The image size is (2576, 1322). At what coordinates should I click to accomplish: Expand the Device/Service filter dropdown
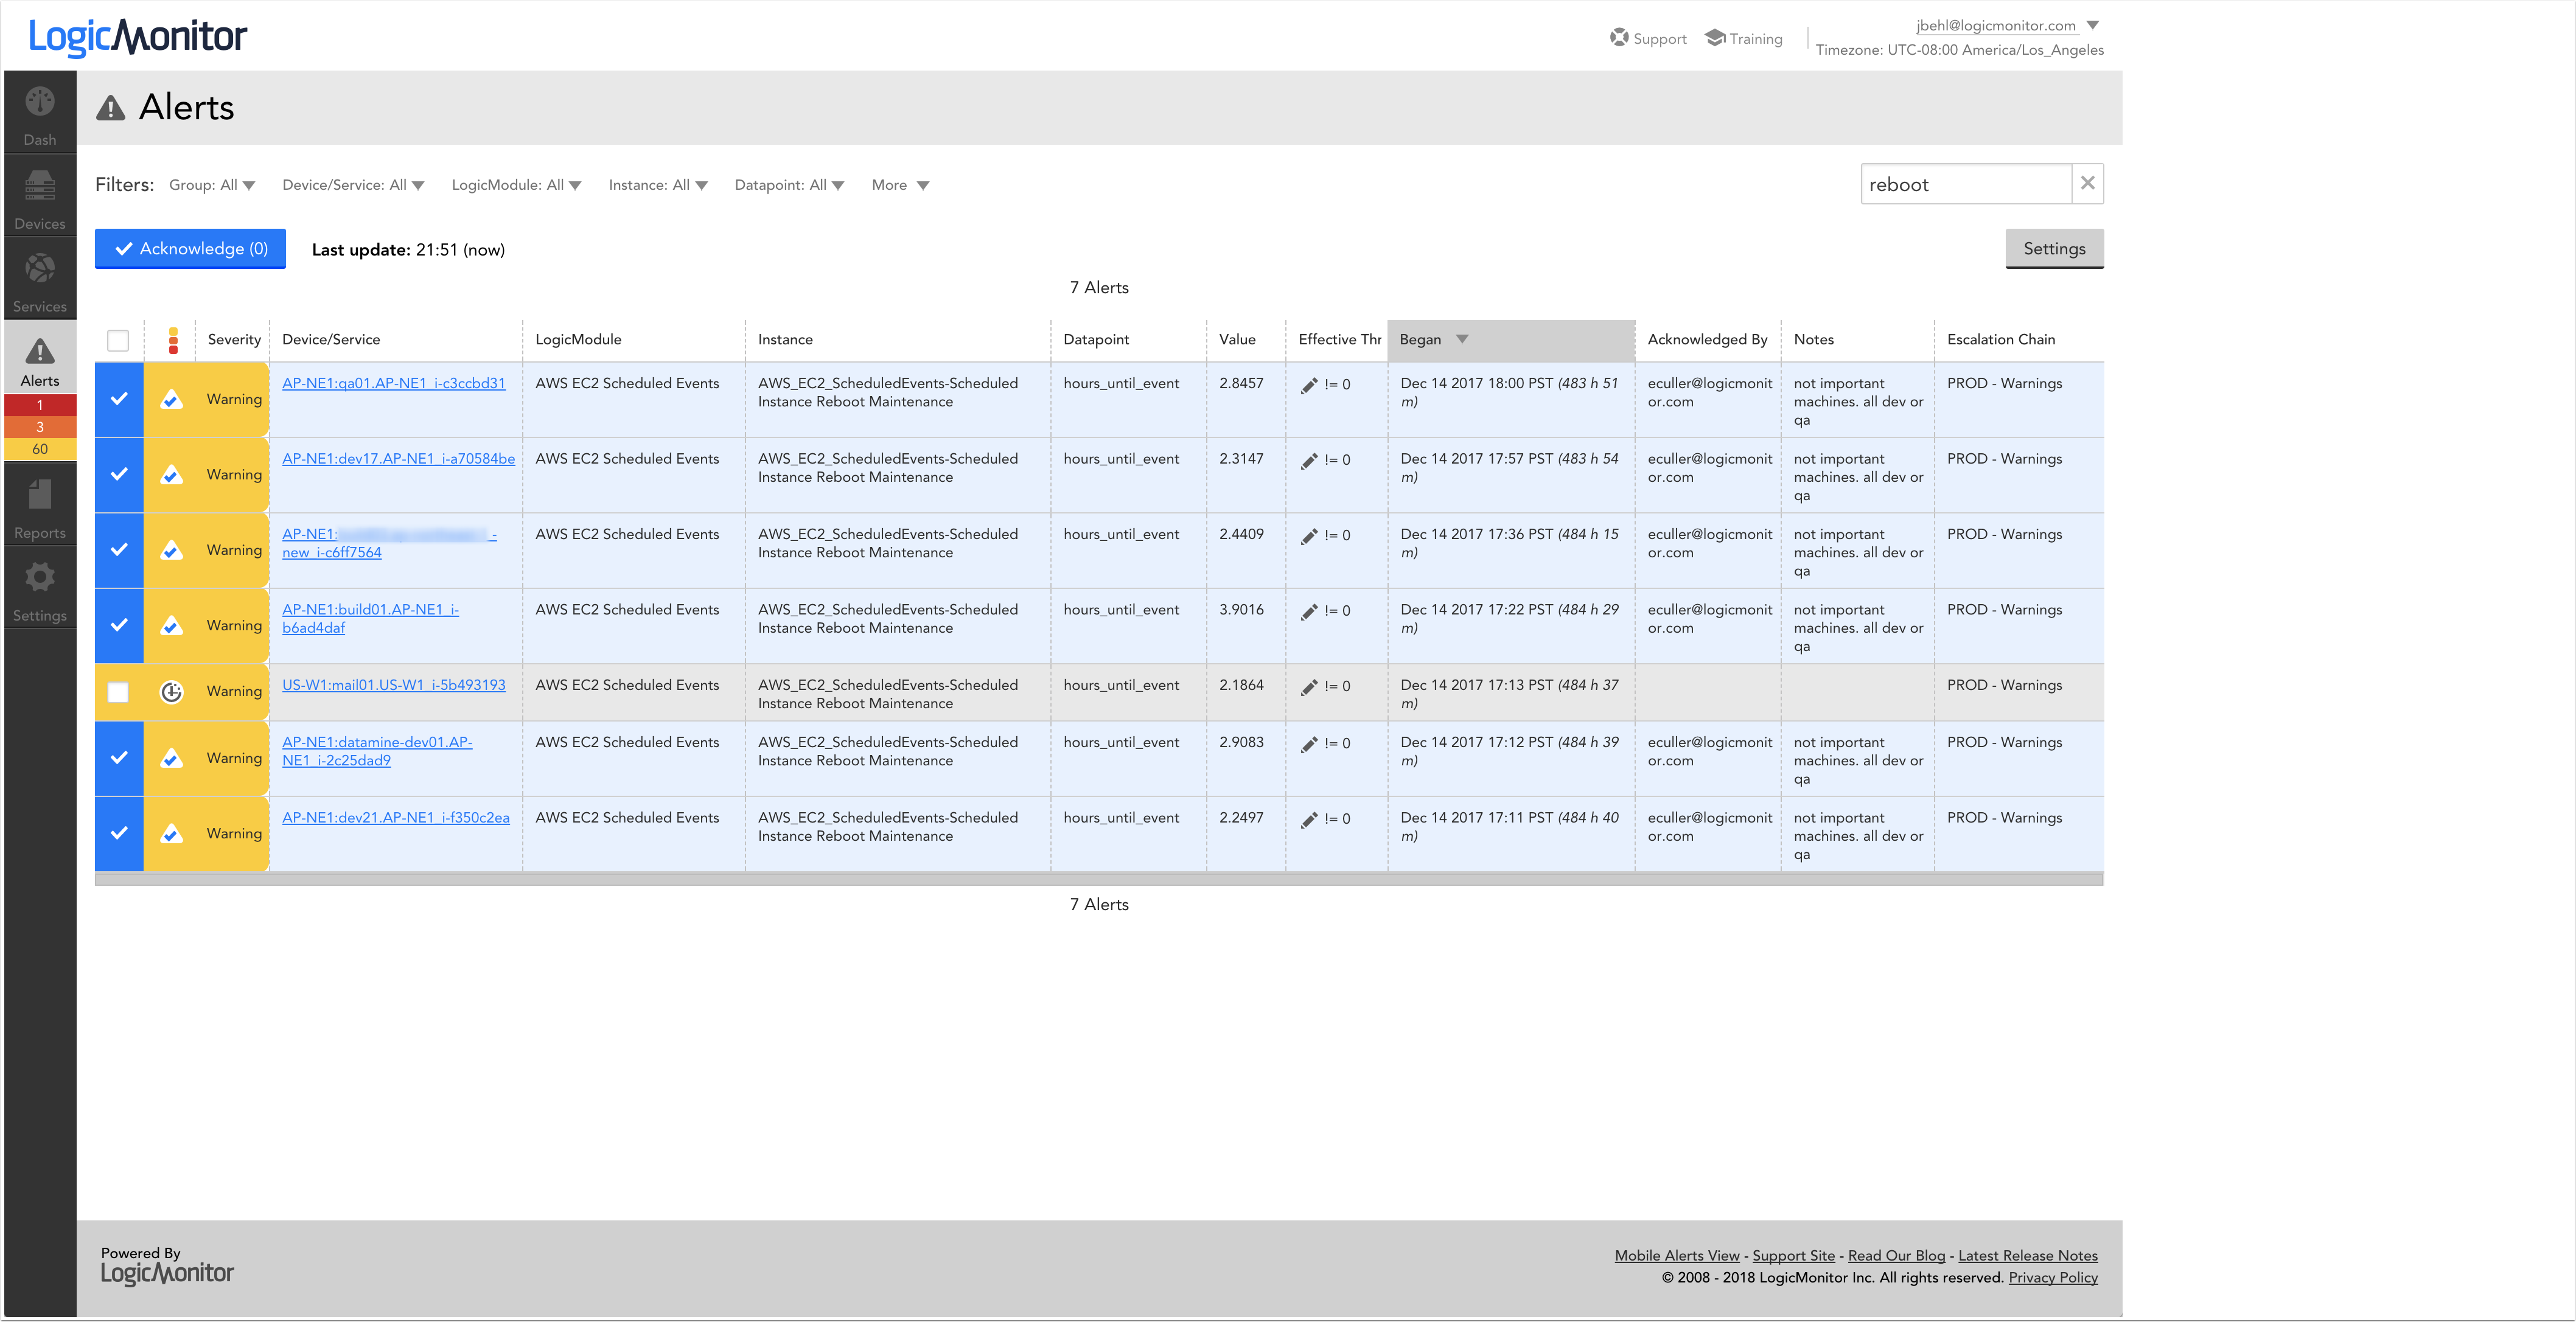[x=353, y=185]
